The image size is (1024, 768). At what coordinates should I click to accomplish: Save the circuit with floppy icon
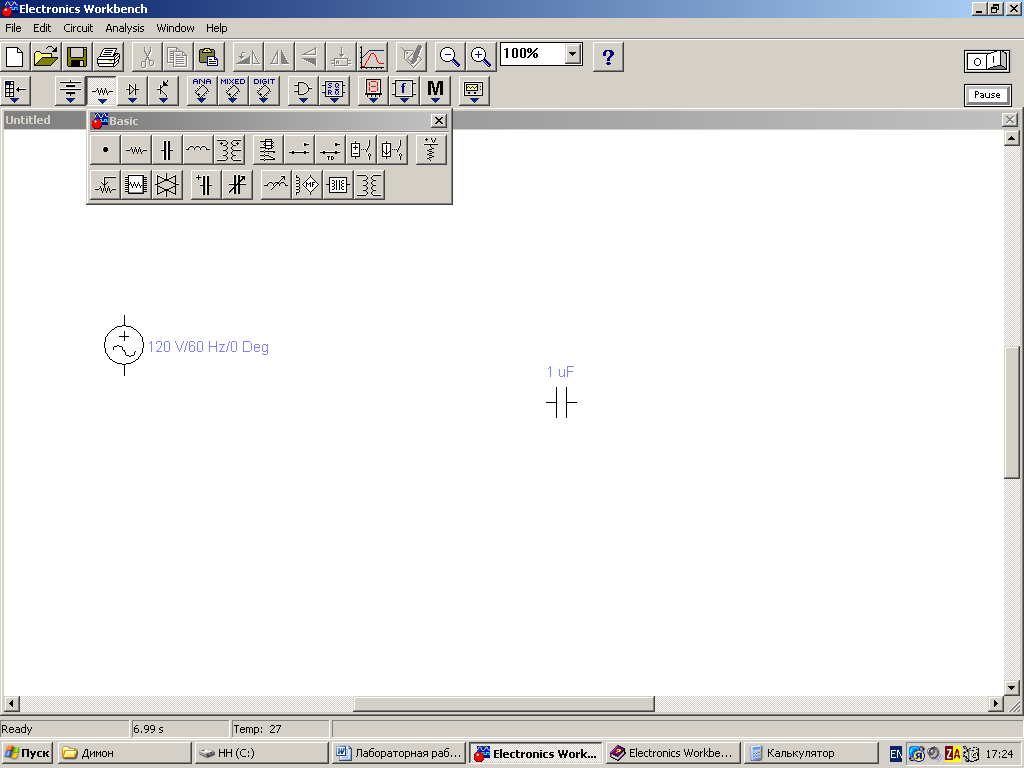coord(77,57)
